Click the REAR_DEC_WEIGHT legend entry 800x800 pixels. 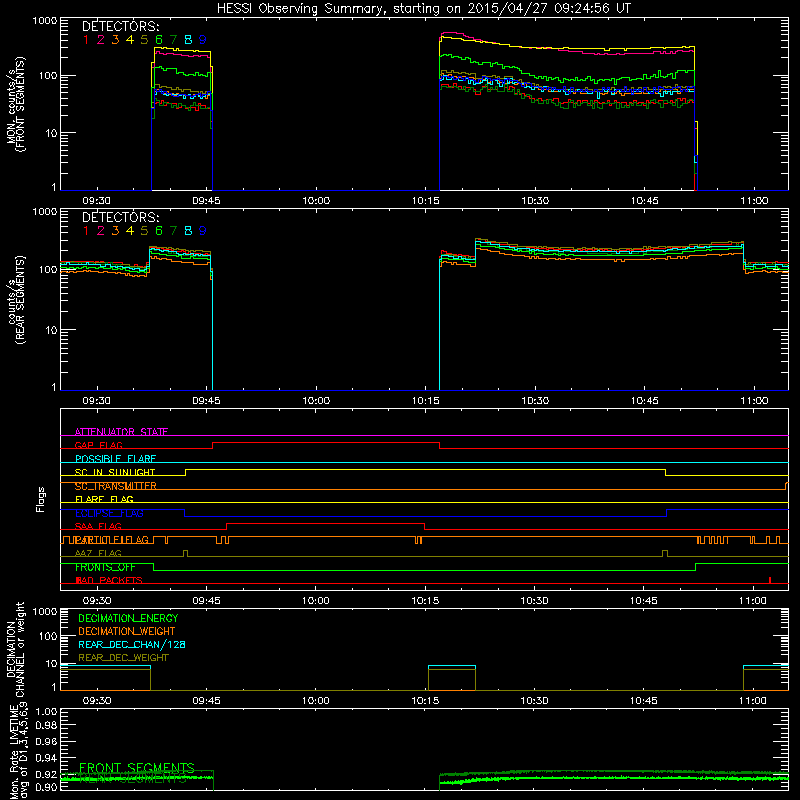pos(123,658)
